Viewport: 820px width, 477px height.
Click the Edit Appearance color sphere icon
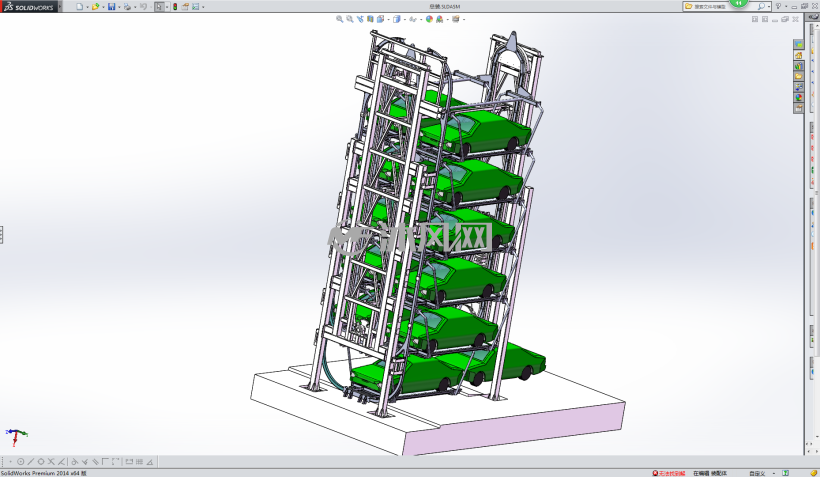(x=429, y=19)
